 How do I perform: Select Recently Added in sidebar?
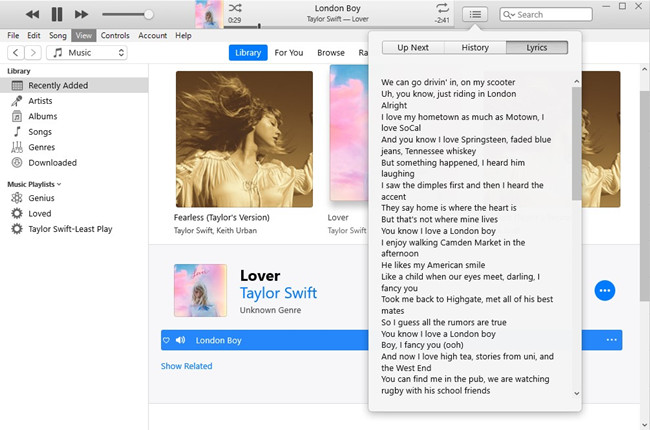tap(74, 85)
